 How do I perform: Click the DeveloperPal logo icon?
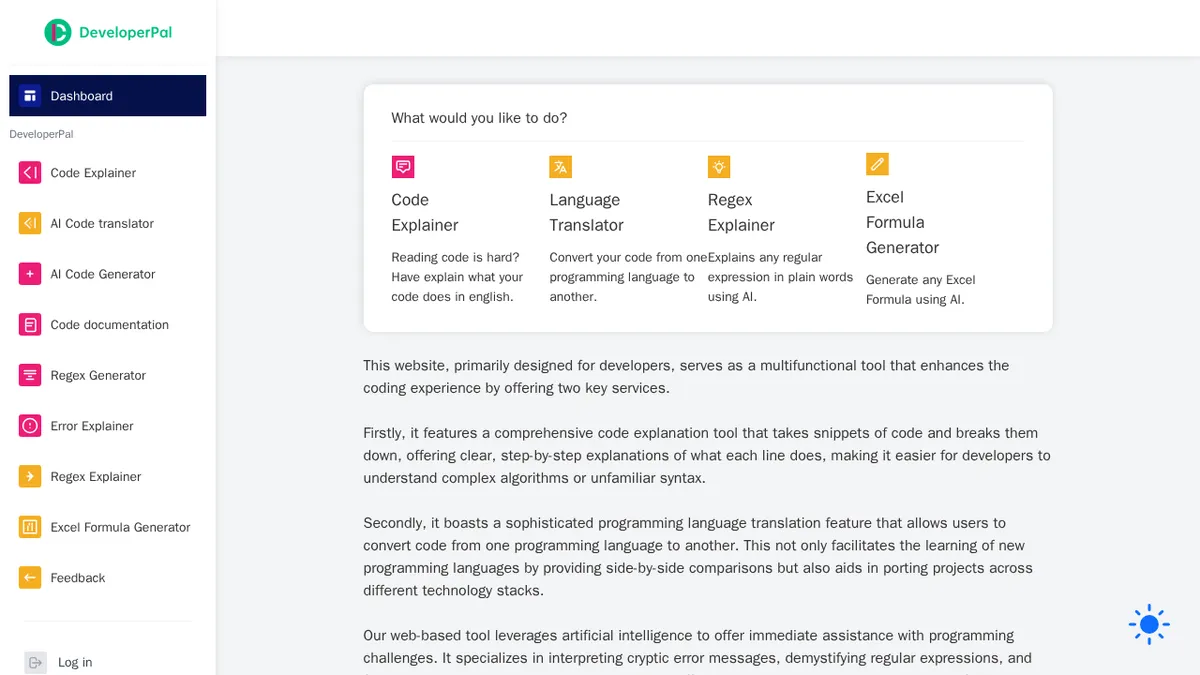click(x=58, y=32)
